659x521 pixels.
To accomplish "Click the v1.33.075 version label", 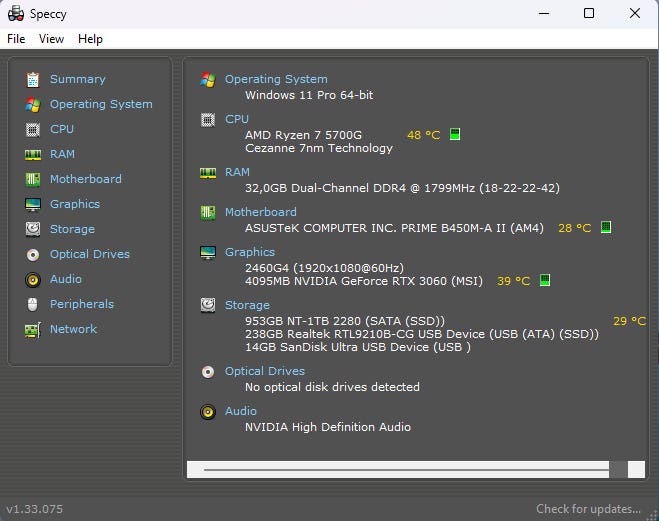I will [x=34, y=509].
